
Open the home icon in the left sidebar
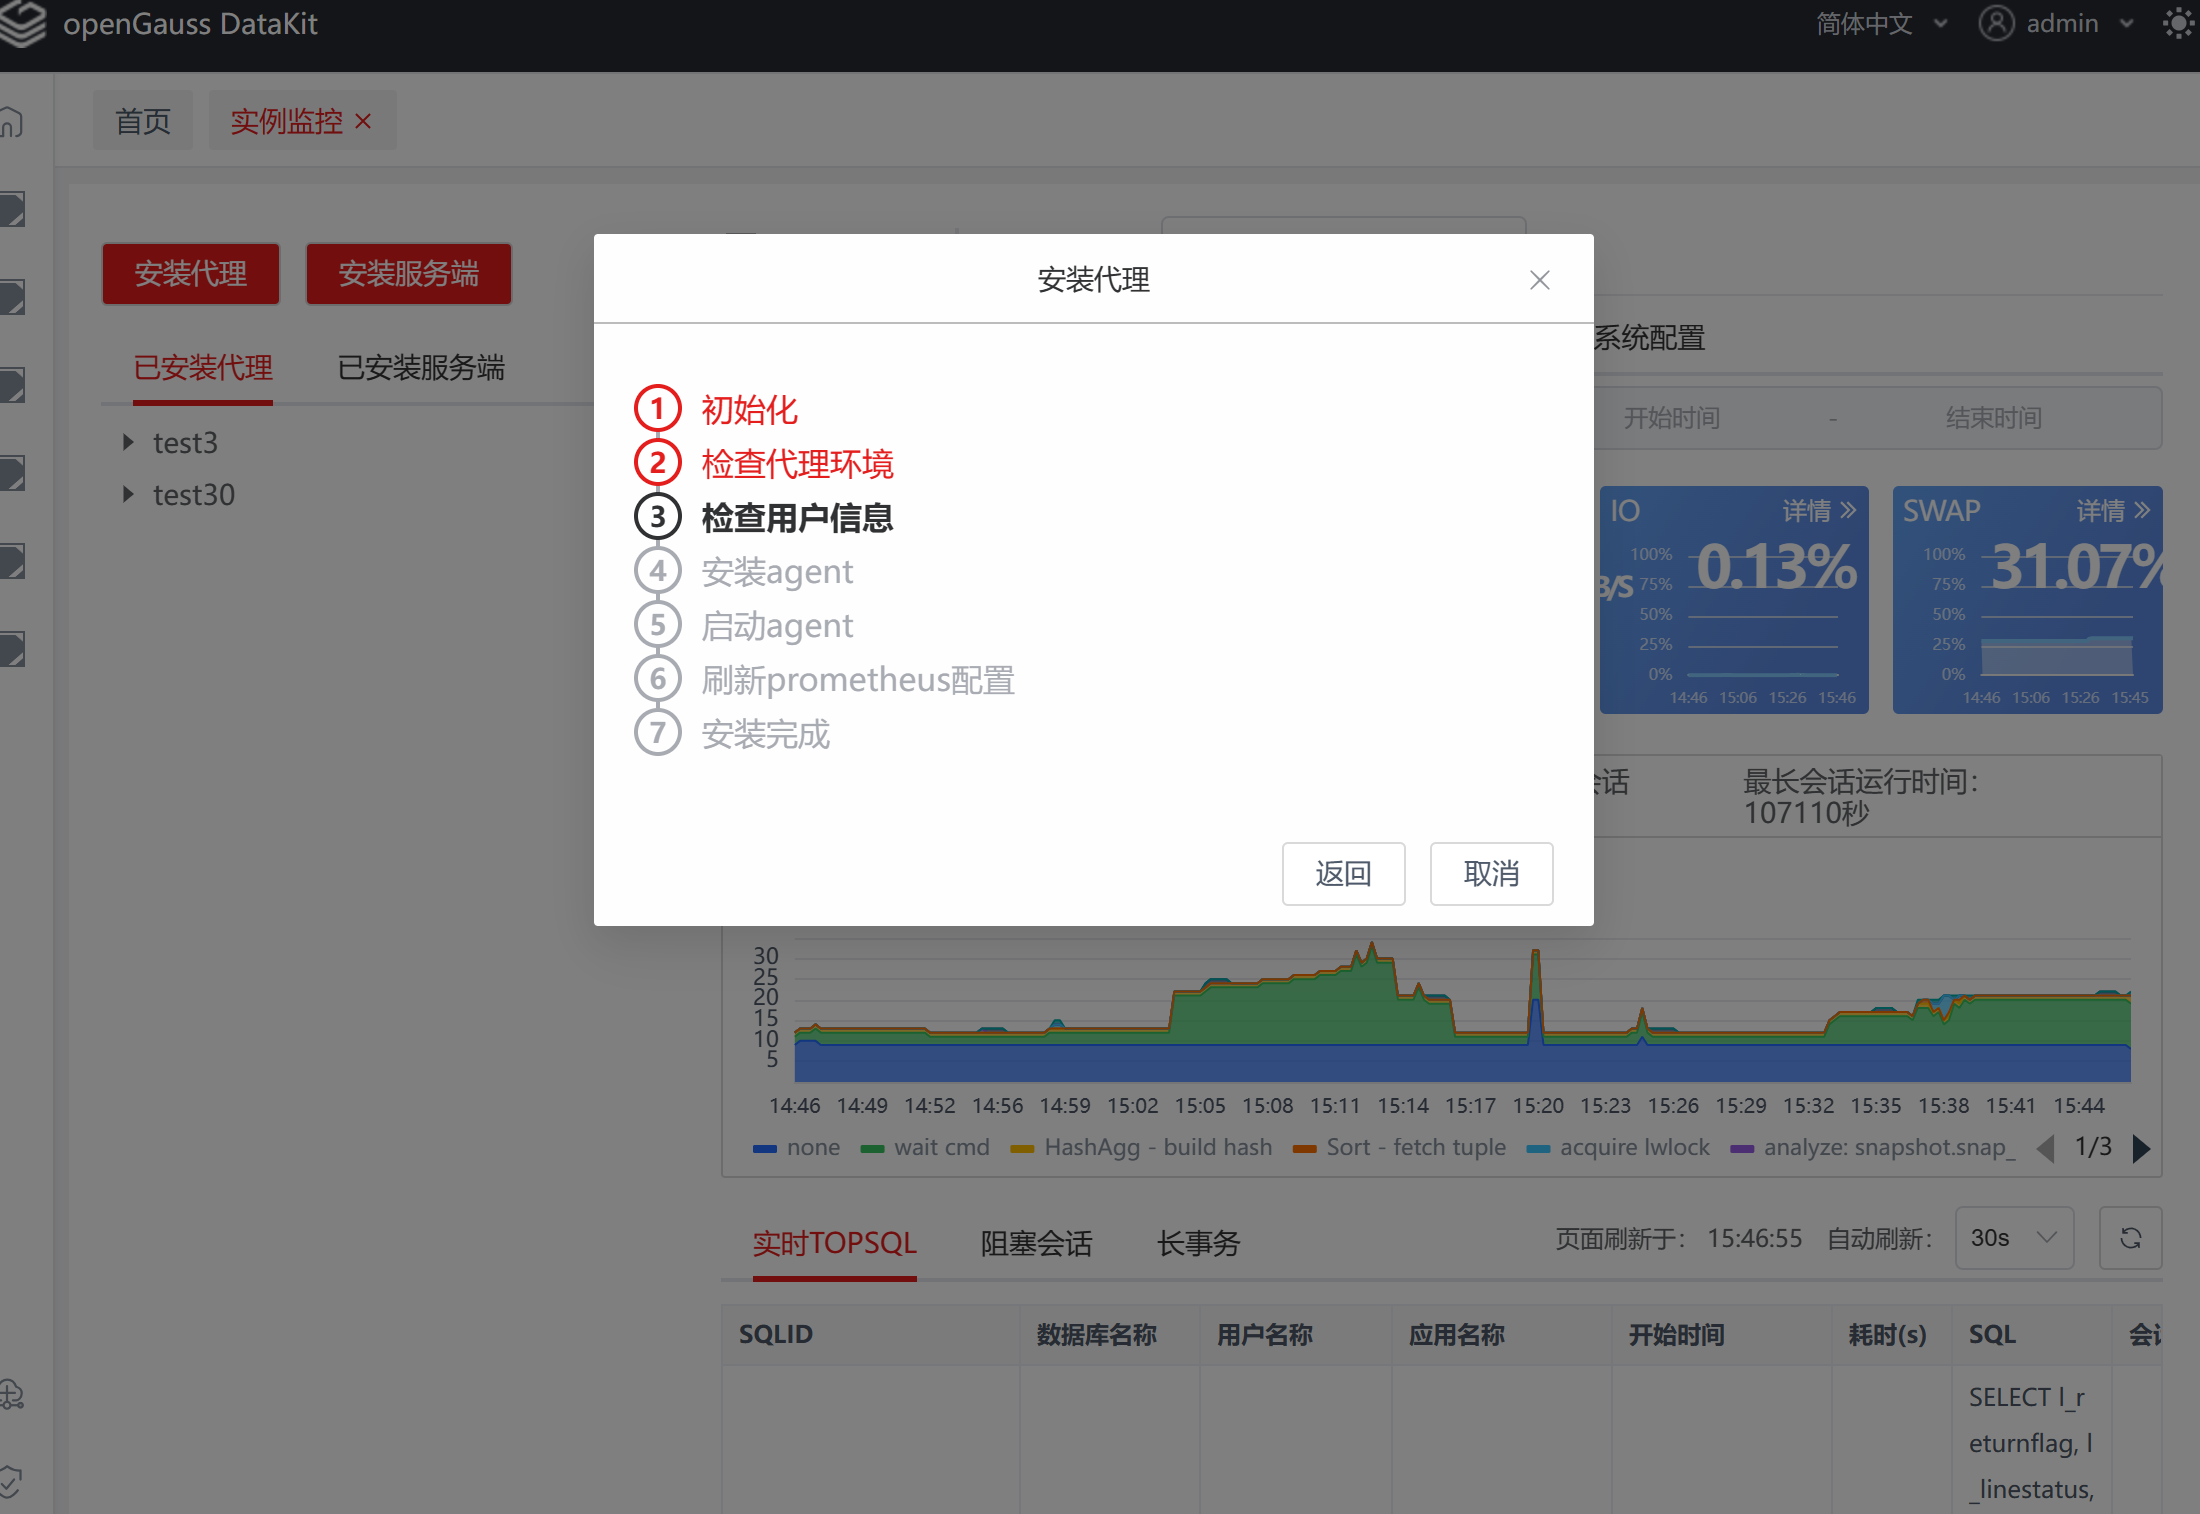(x=14, y=120)
